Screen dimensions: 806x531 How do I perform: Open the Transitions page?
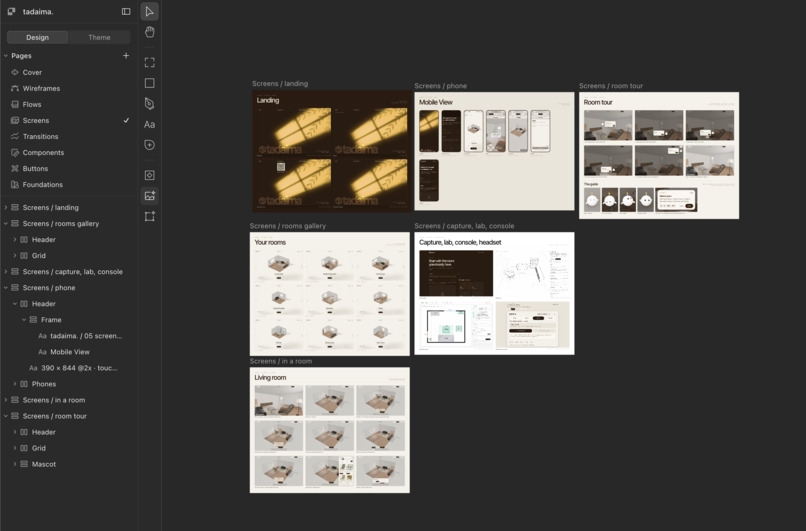(x=41, y=136)
